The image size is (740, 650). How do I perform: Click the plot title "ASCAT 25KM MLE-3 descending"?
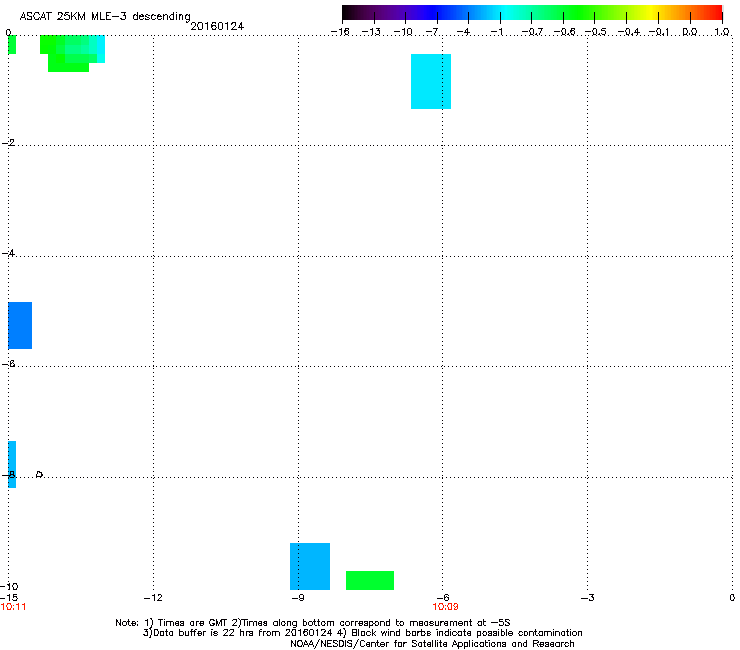coord(105,16)
